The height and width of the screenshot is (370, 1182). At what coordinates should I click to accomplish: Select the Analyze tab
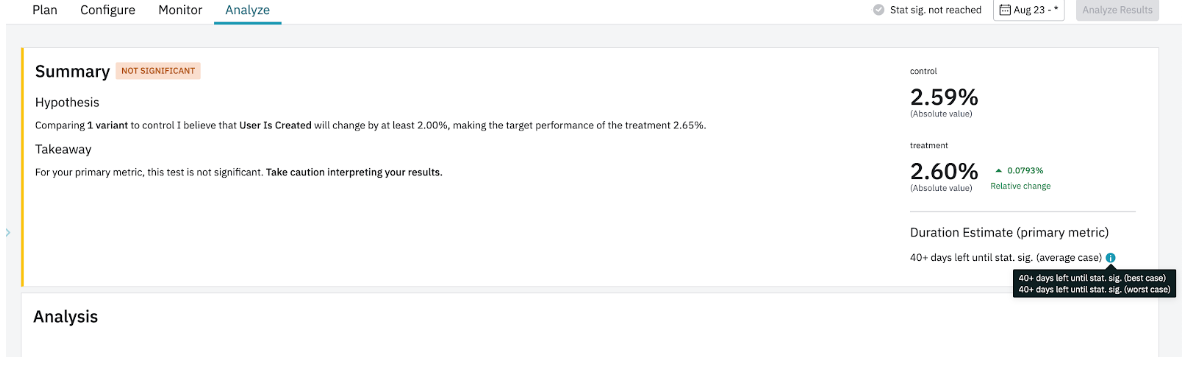point(247,10)
